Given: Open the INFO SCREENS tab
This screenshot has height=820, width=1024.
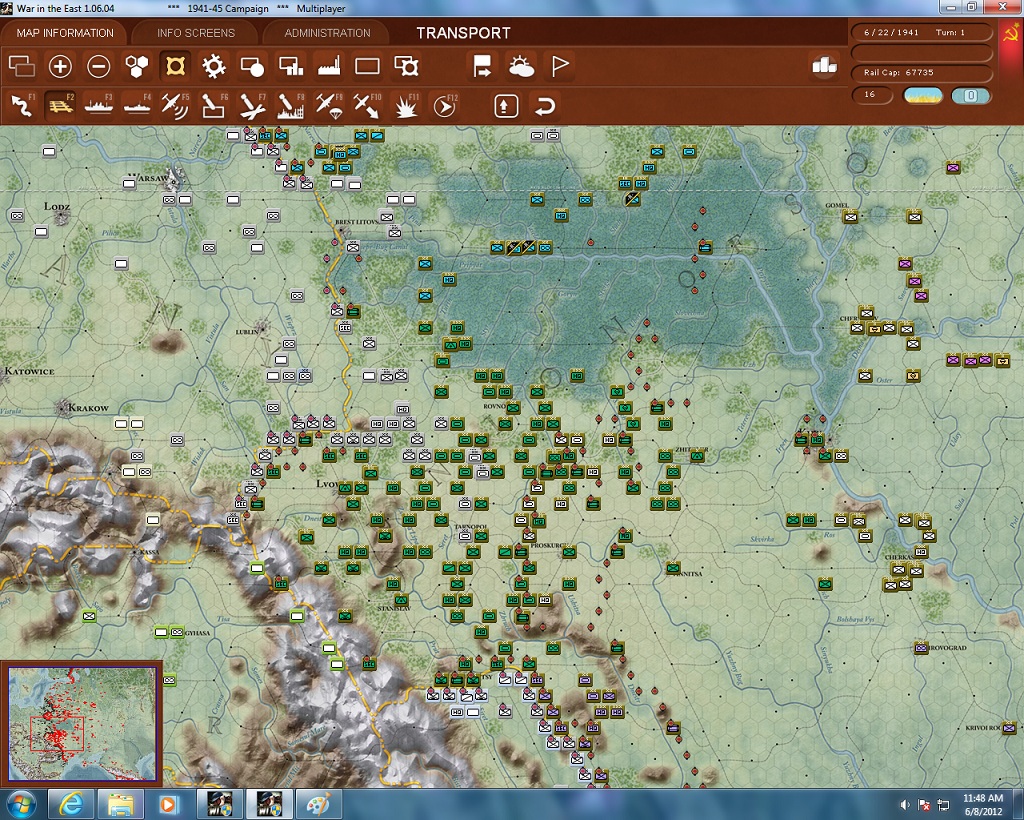Looking at the screenshot, I should point(195,33).
